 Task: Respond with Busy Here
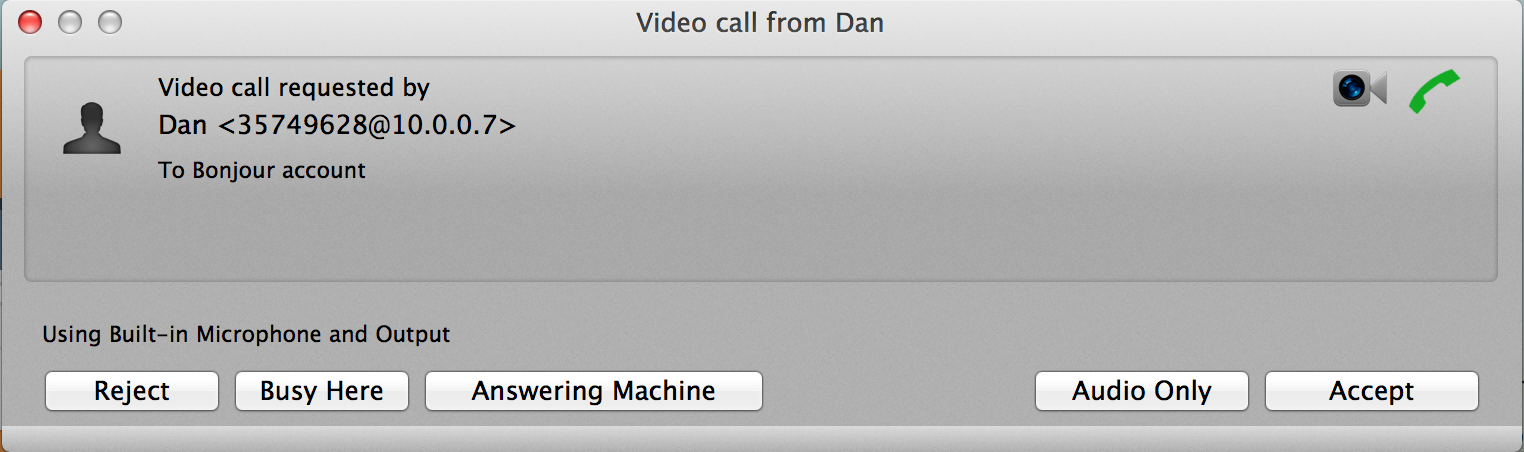(322, 391)
